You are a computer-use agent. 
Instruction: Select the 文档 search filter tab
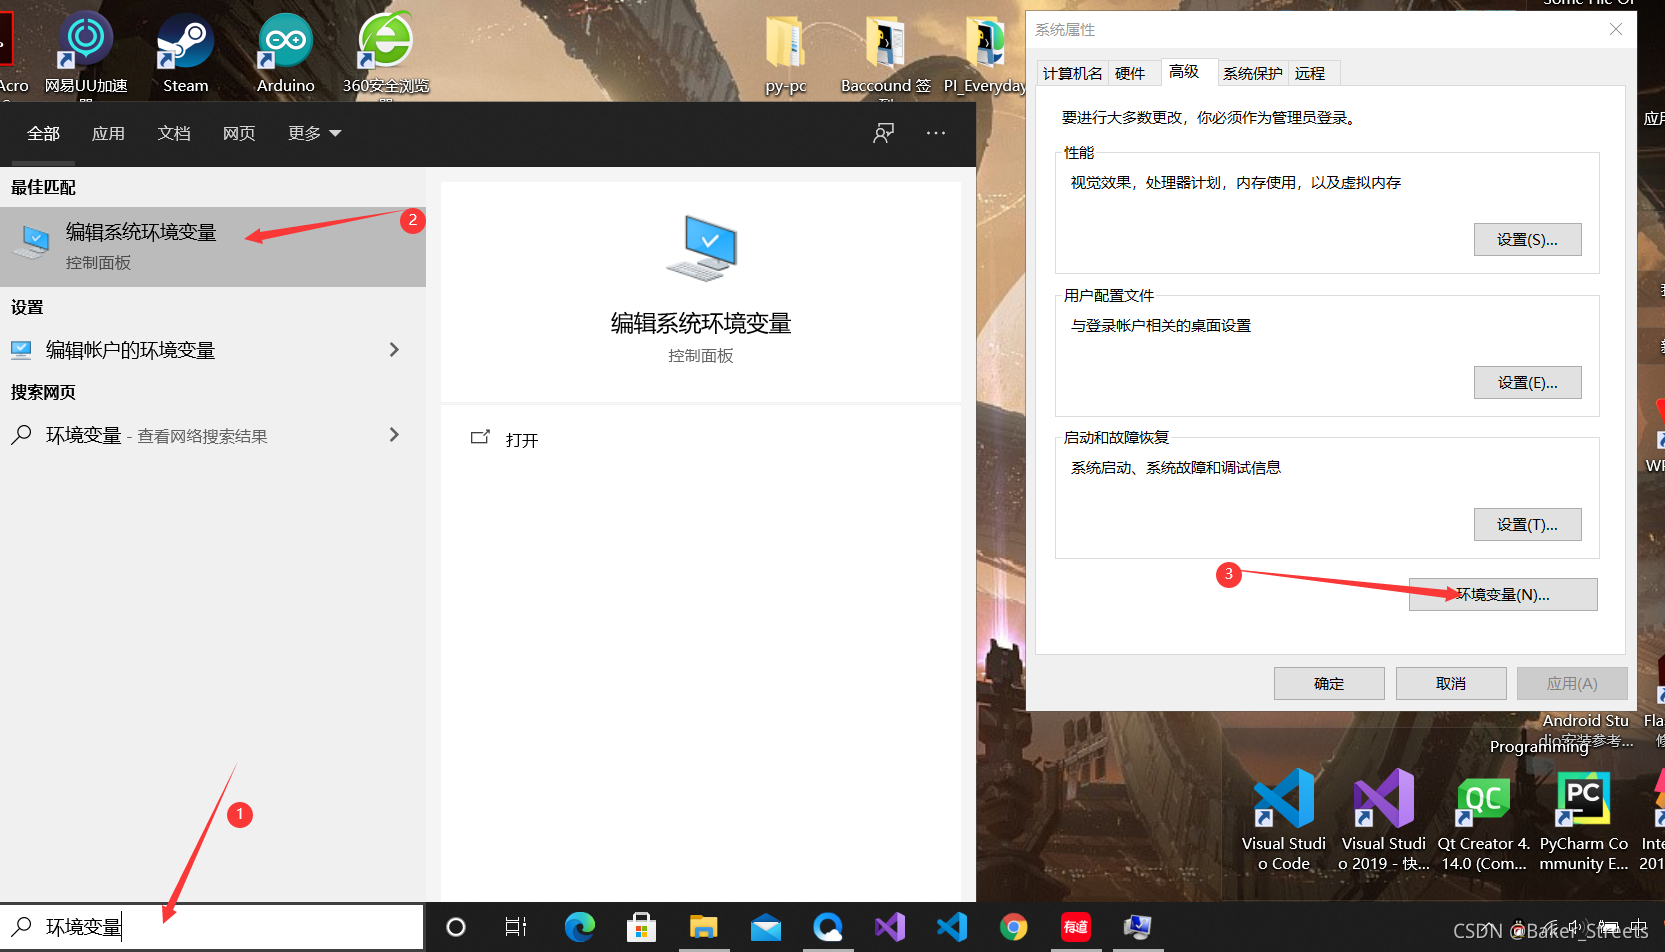174,133
